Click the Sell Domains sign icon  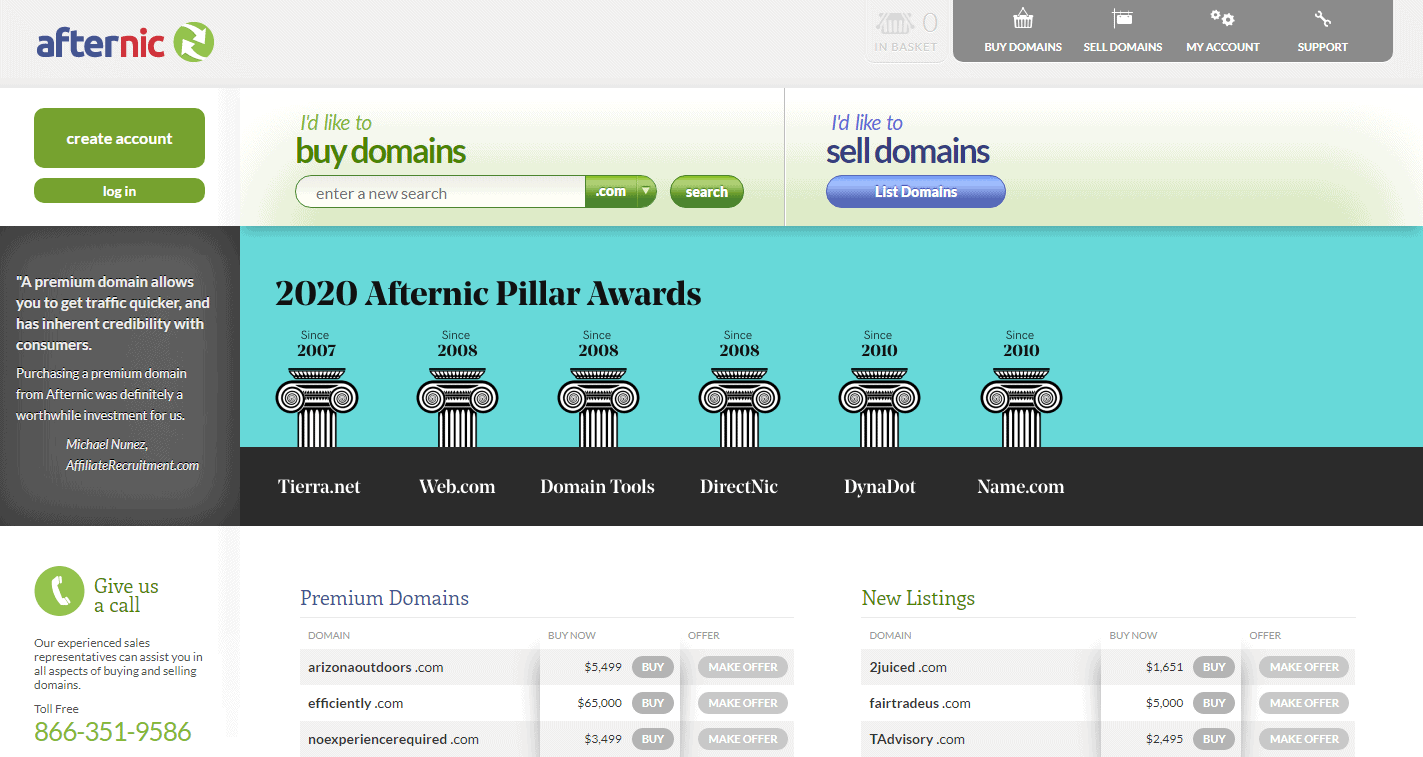tap(1122, 18)
